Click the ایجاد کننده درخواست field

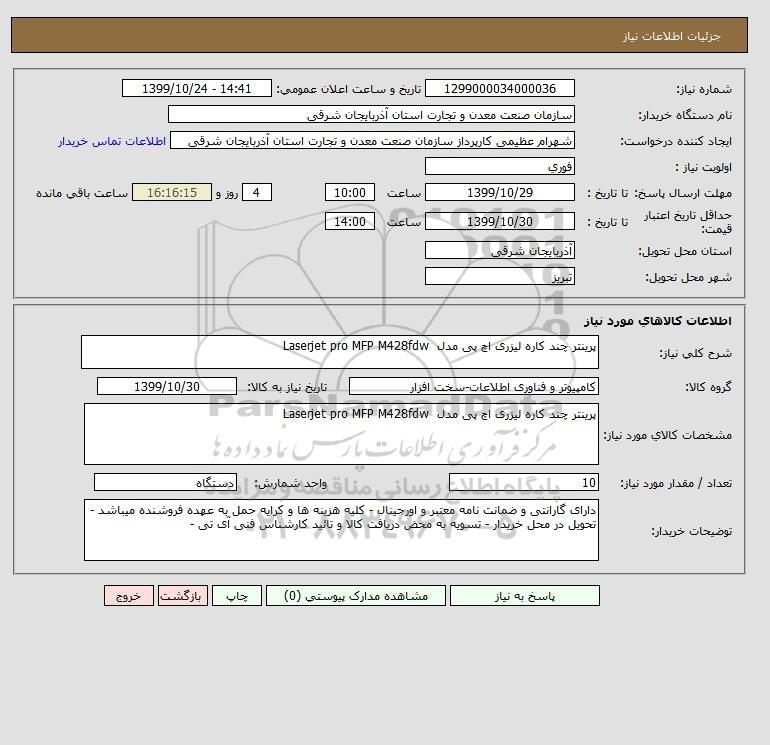(x=372, y=141)
